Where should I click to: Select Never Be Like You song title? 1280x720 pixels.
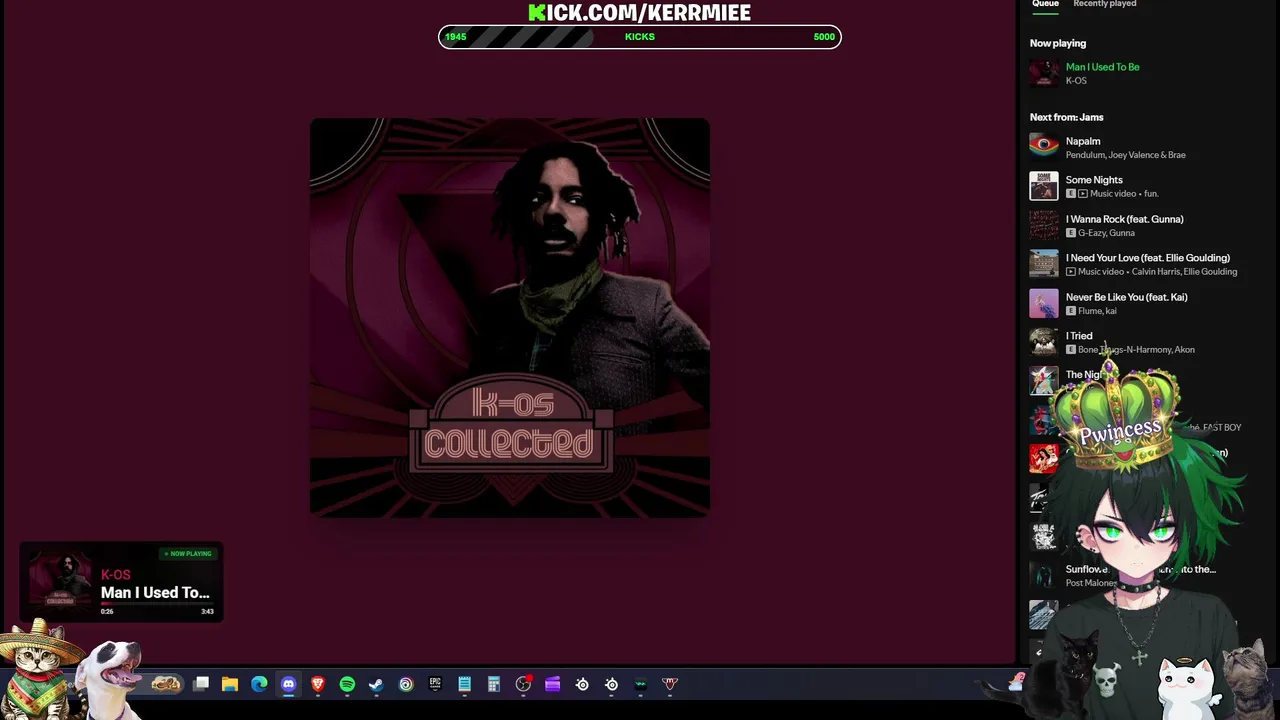1126,297
